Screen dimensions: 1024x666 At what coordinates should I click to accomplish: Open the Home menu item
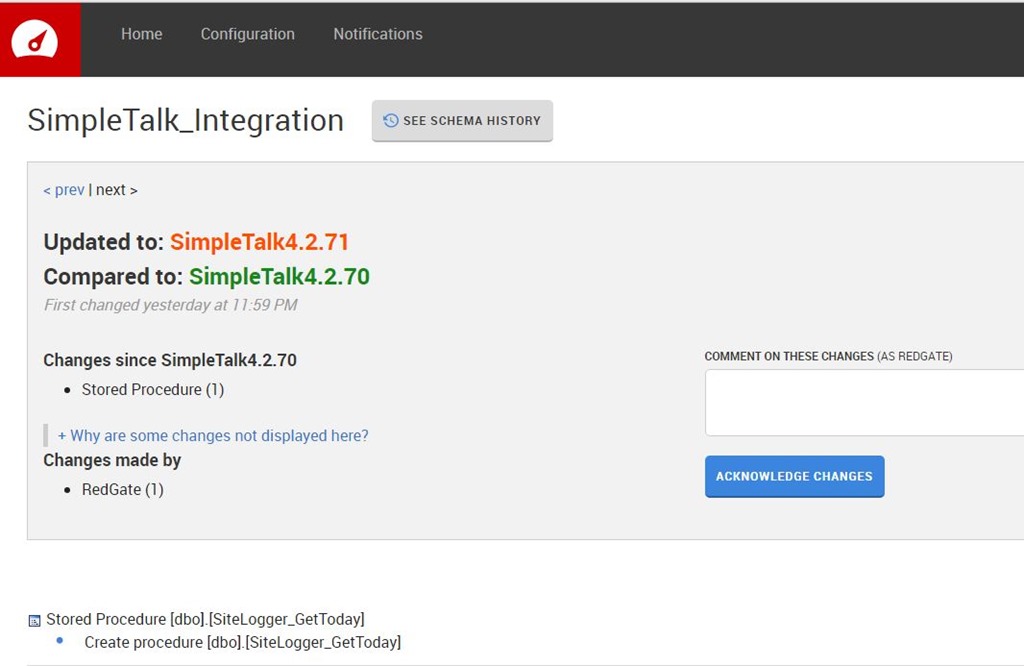(141, 34)
